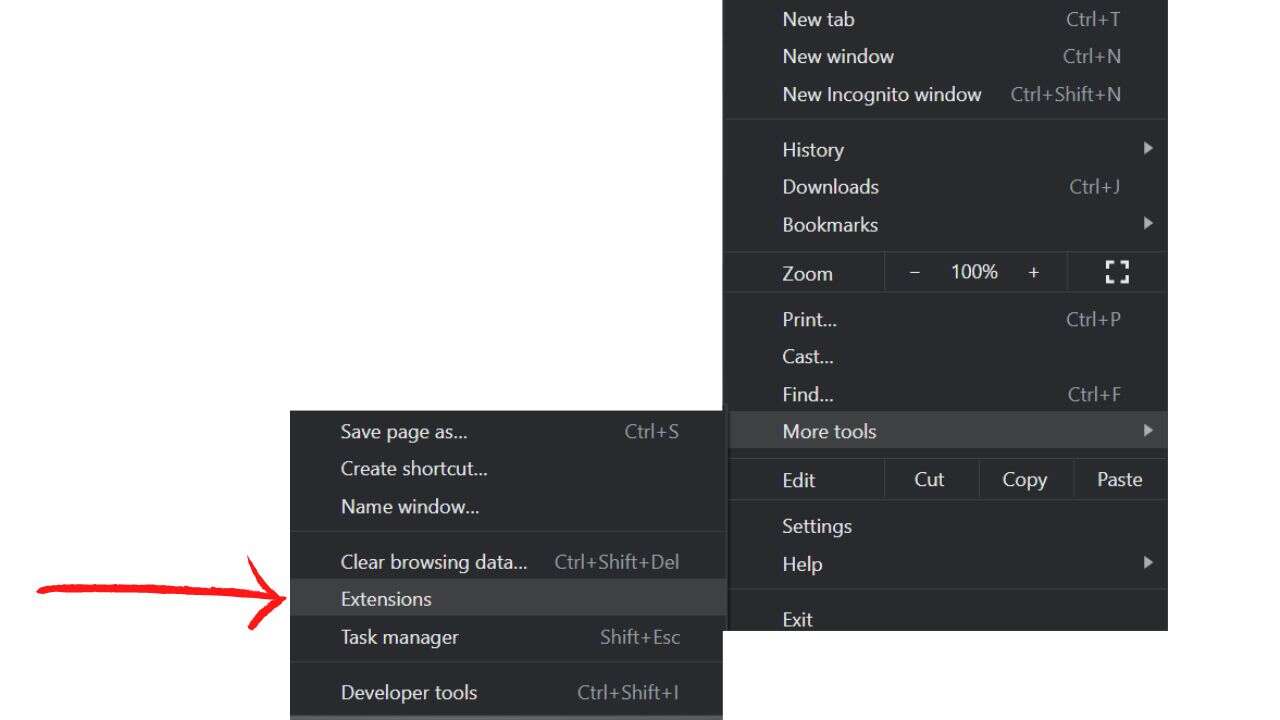Open a New Incognito window

(881, 94)
